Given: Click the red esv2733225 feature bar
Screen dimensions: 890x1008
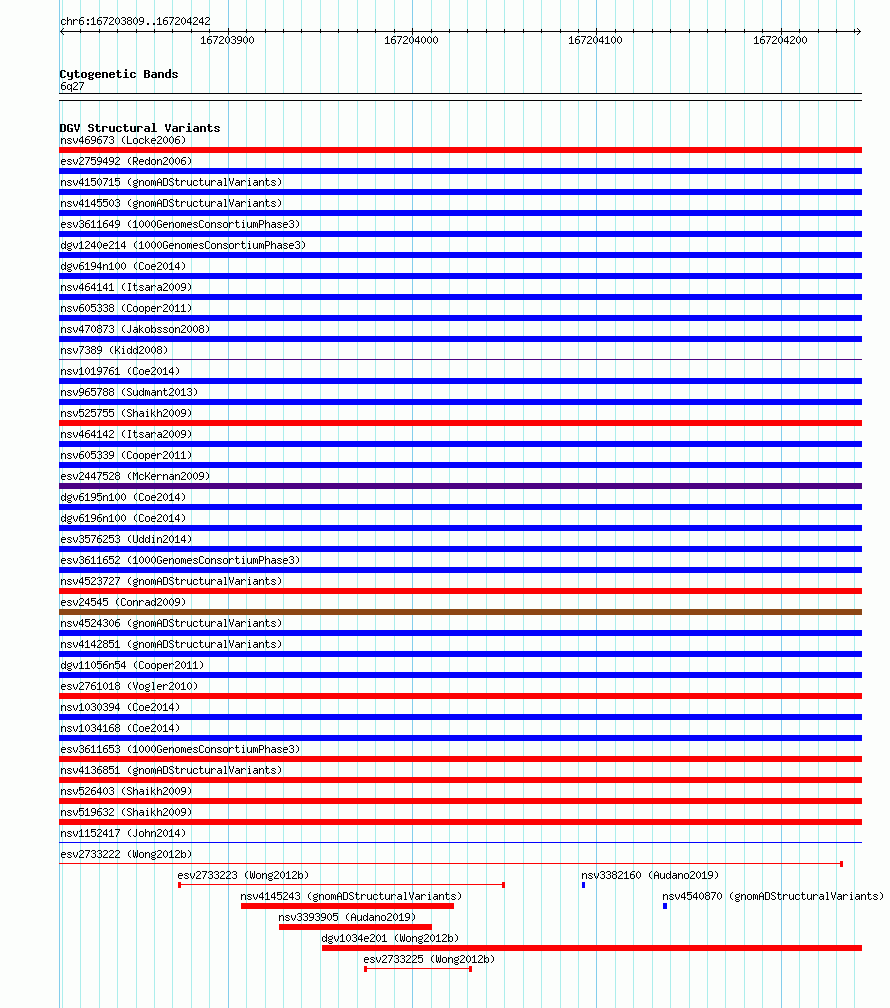Looking at the screenshot, I should (418, 969).
